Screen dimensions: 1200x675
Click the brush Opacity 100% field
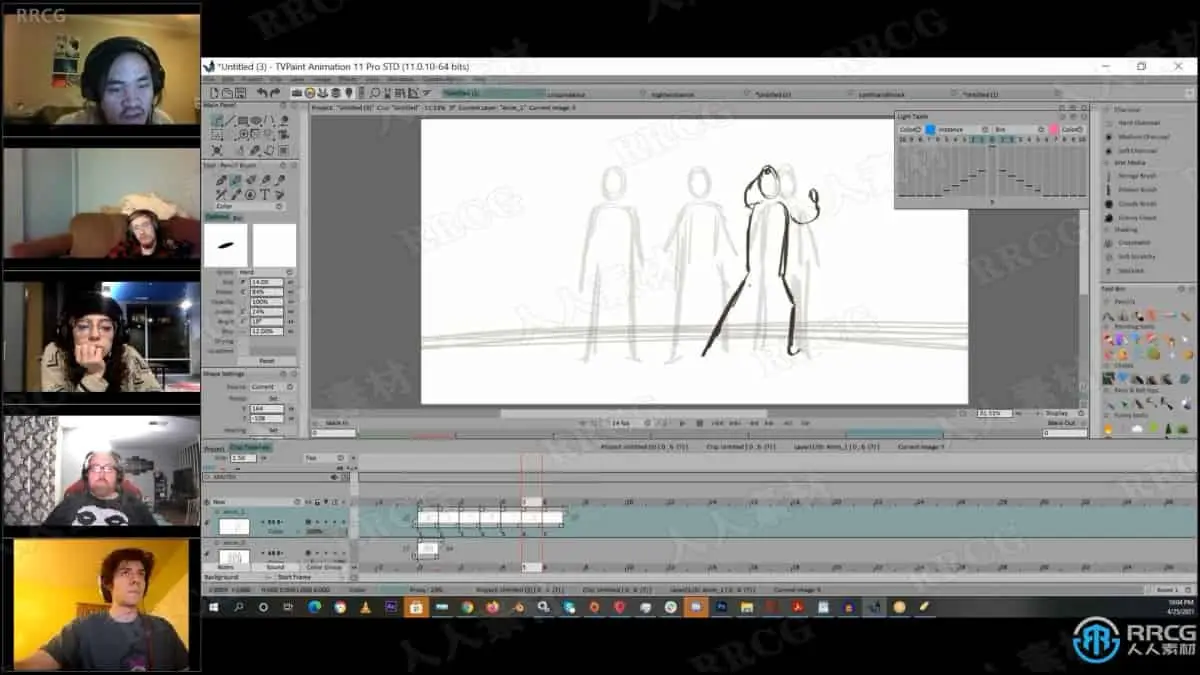(266, 301)
